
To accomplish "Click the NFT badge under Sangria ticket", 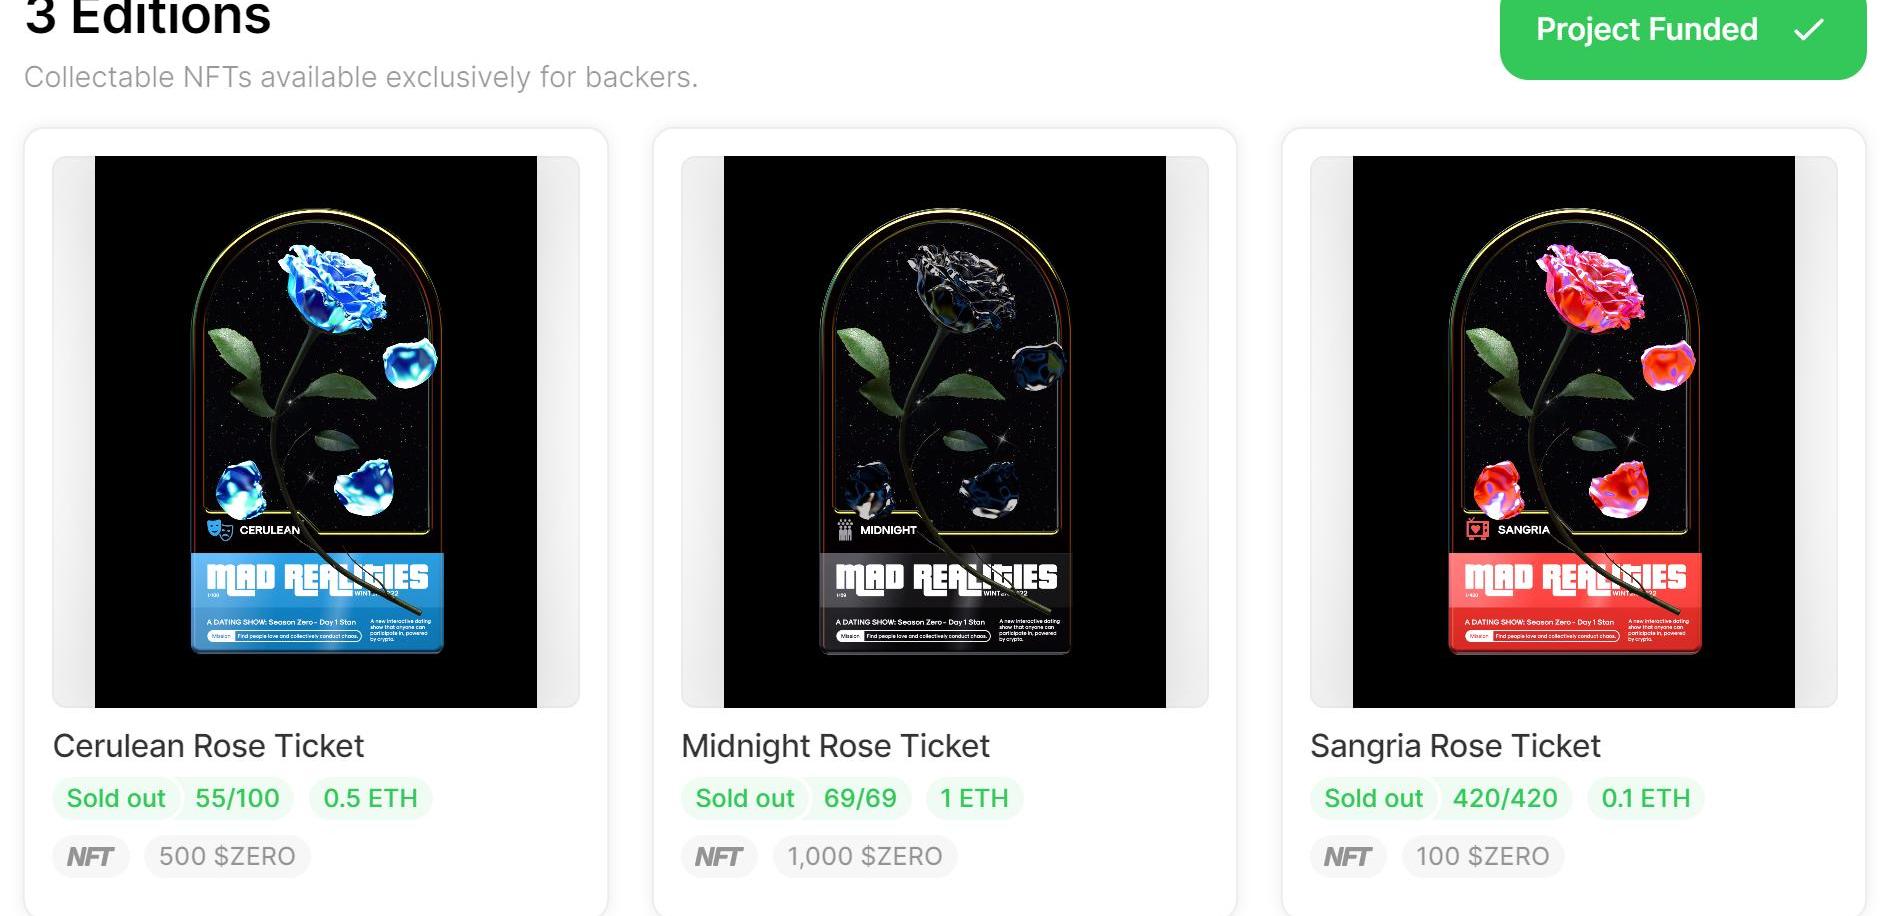I will 1347,857.
